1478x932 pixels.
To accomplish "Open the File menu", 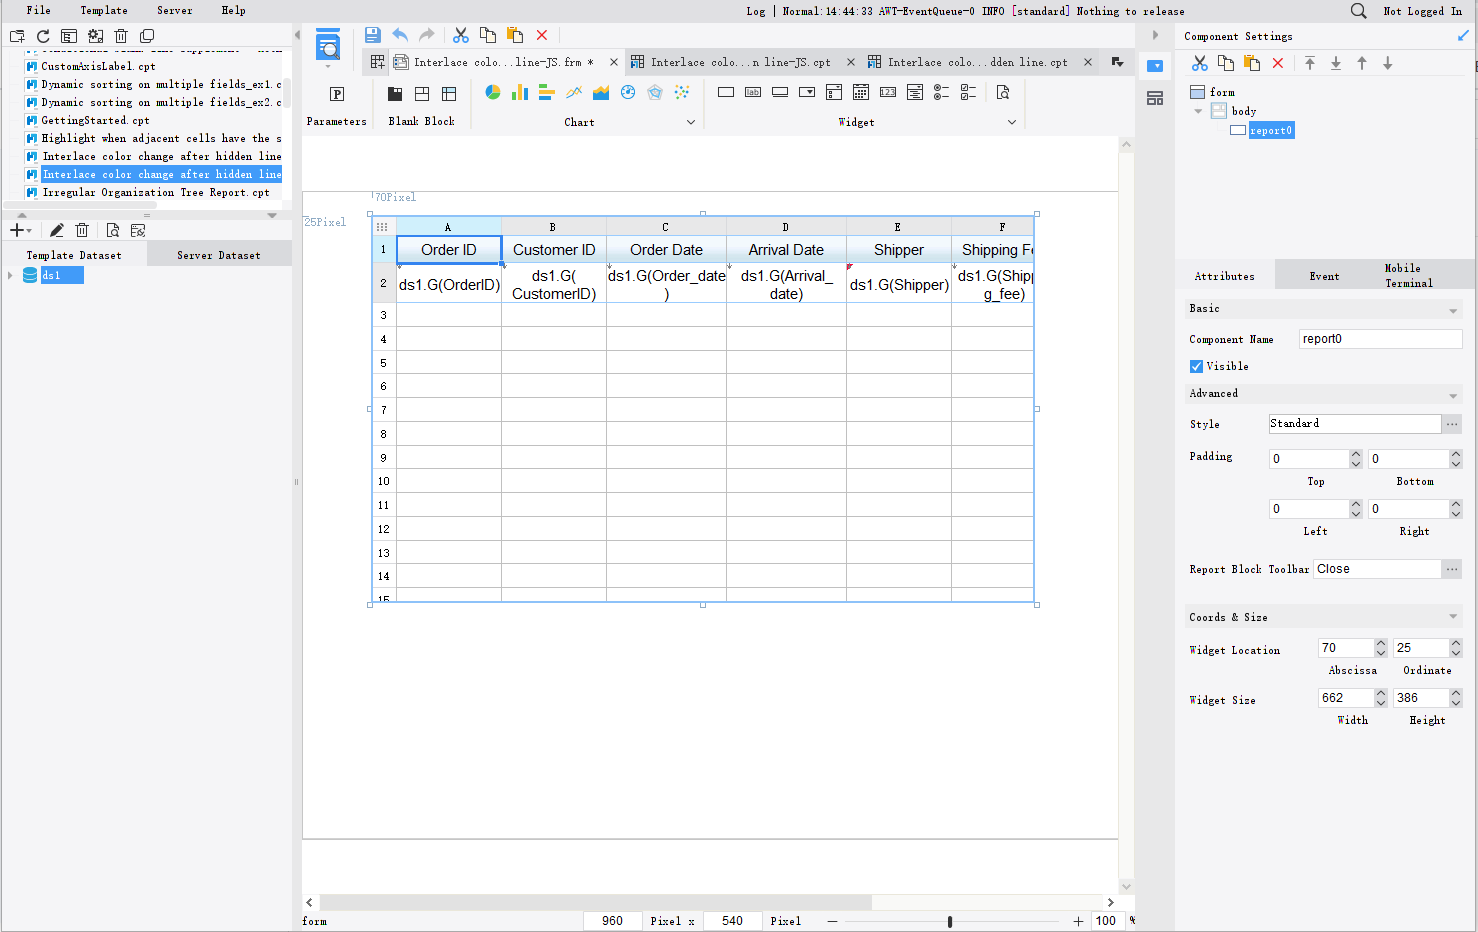I will pos(38,10).
